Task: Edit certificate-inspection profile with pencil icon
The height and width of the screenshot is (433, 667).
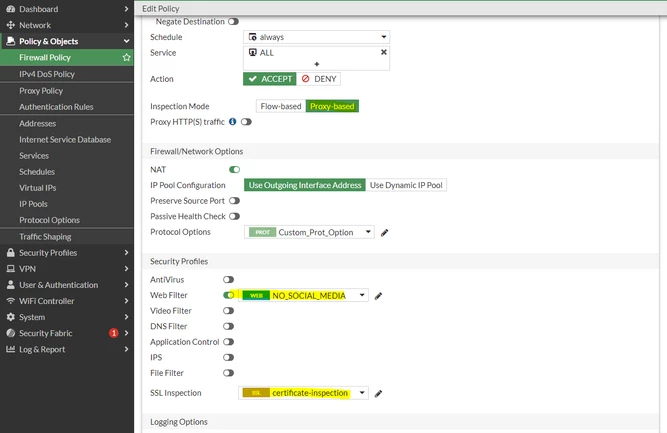Action: point(378,393)
